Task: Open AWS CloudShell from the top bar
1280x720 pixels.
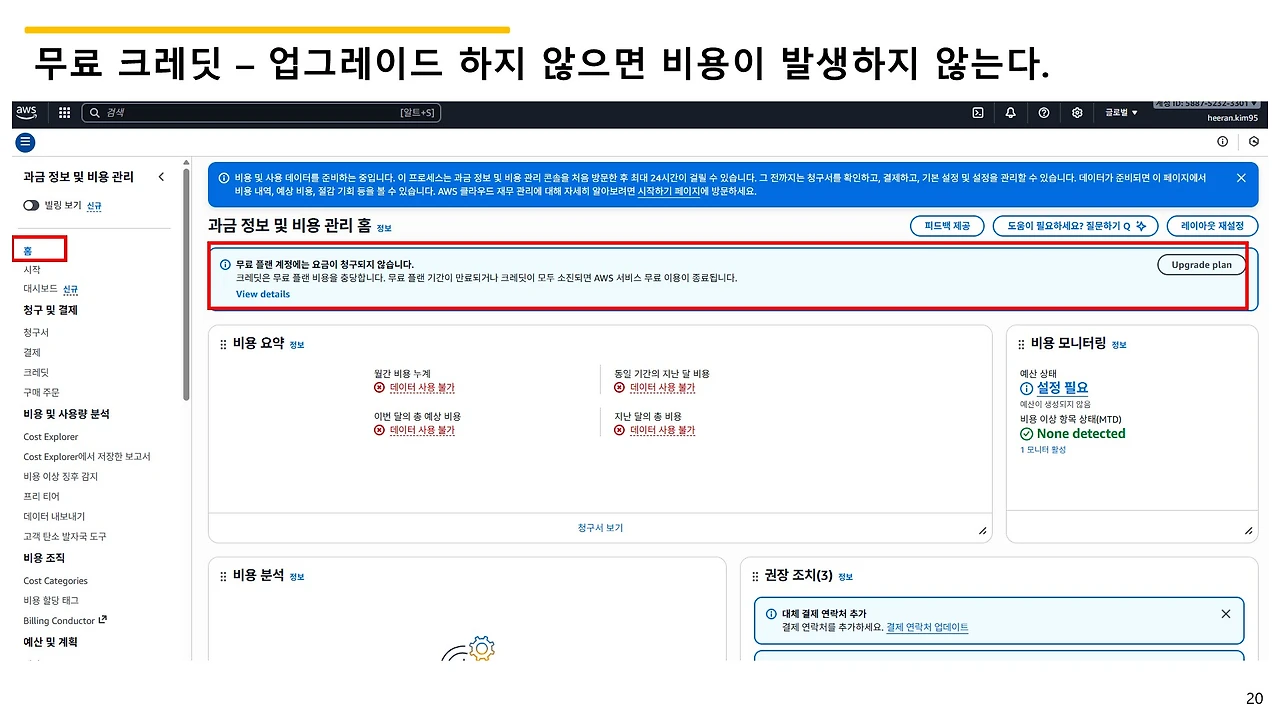Action: coord(977,112)
